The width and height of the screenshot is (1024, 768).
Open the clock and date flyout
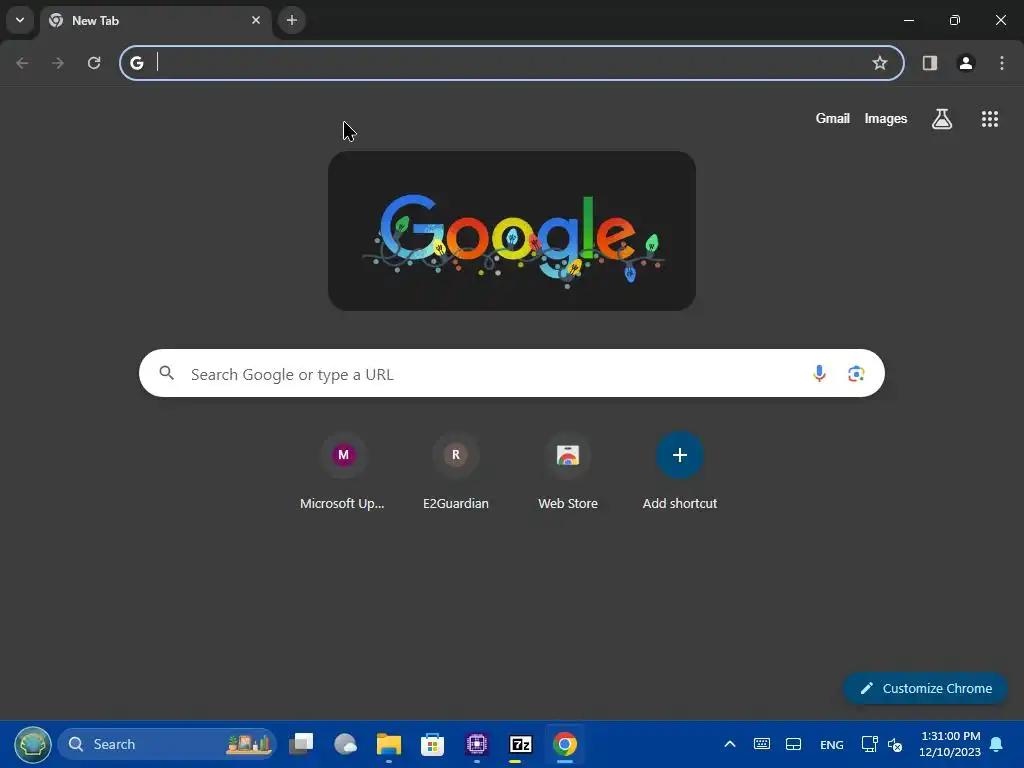click(x=950, y=744)
